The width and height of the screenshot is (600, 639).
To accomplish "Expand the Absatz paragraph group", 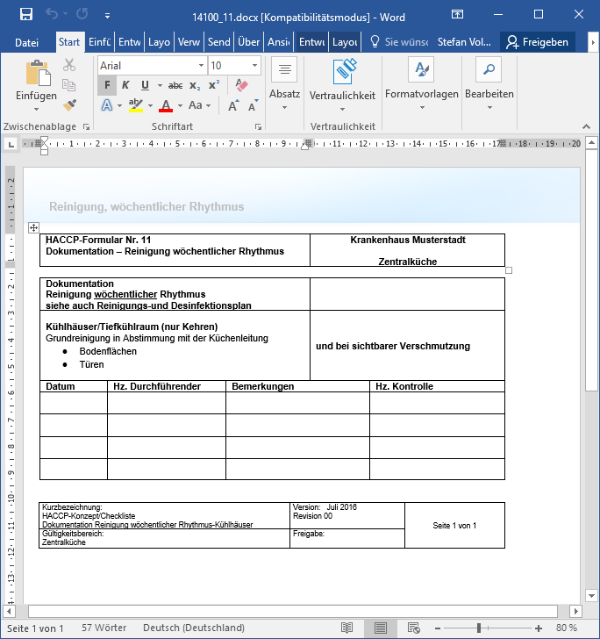I will click(x=284, y=79).
